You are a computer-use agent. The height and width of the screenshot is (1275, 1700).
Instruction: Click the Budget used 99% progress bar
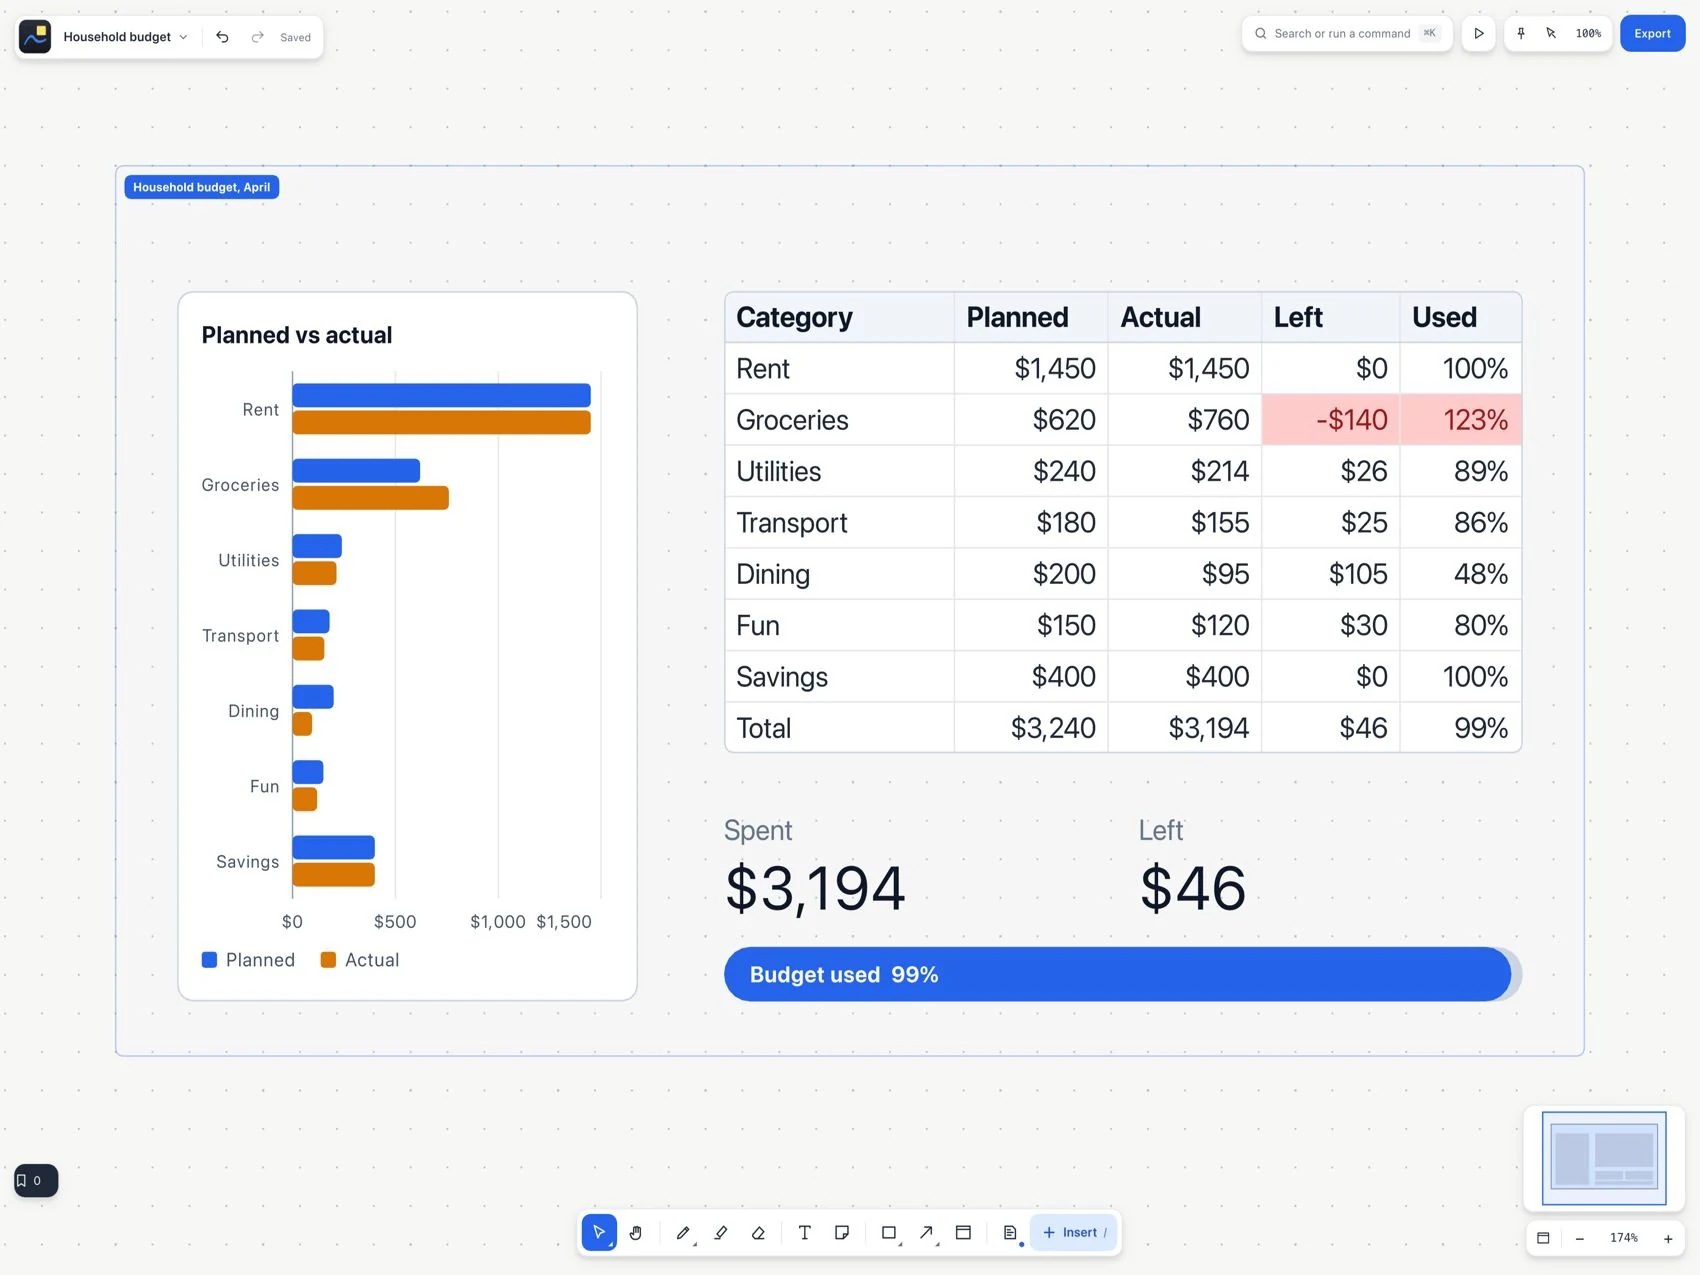(1122, 974)
